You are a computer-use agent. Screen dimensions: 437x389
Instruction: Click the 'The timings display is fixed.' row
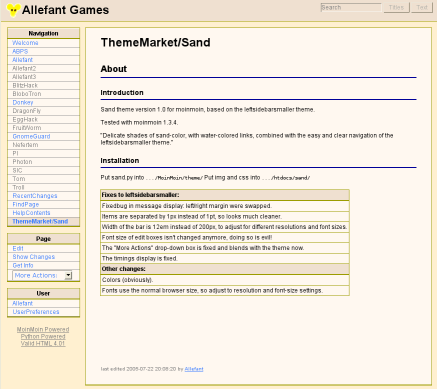click(x=225, y=258)
